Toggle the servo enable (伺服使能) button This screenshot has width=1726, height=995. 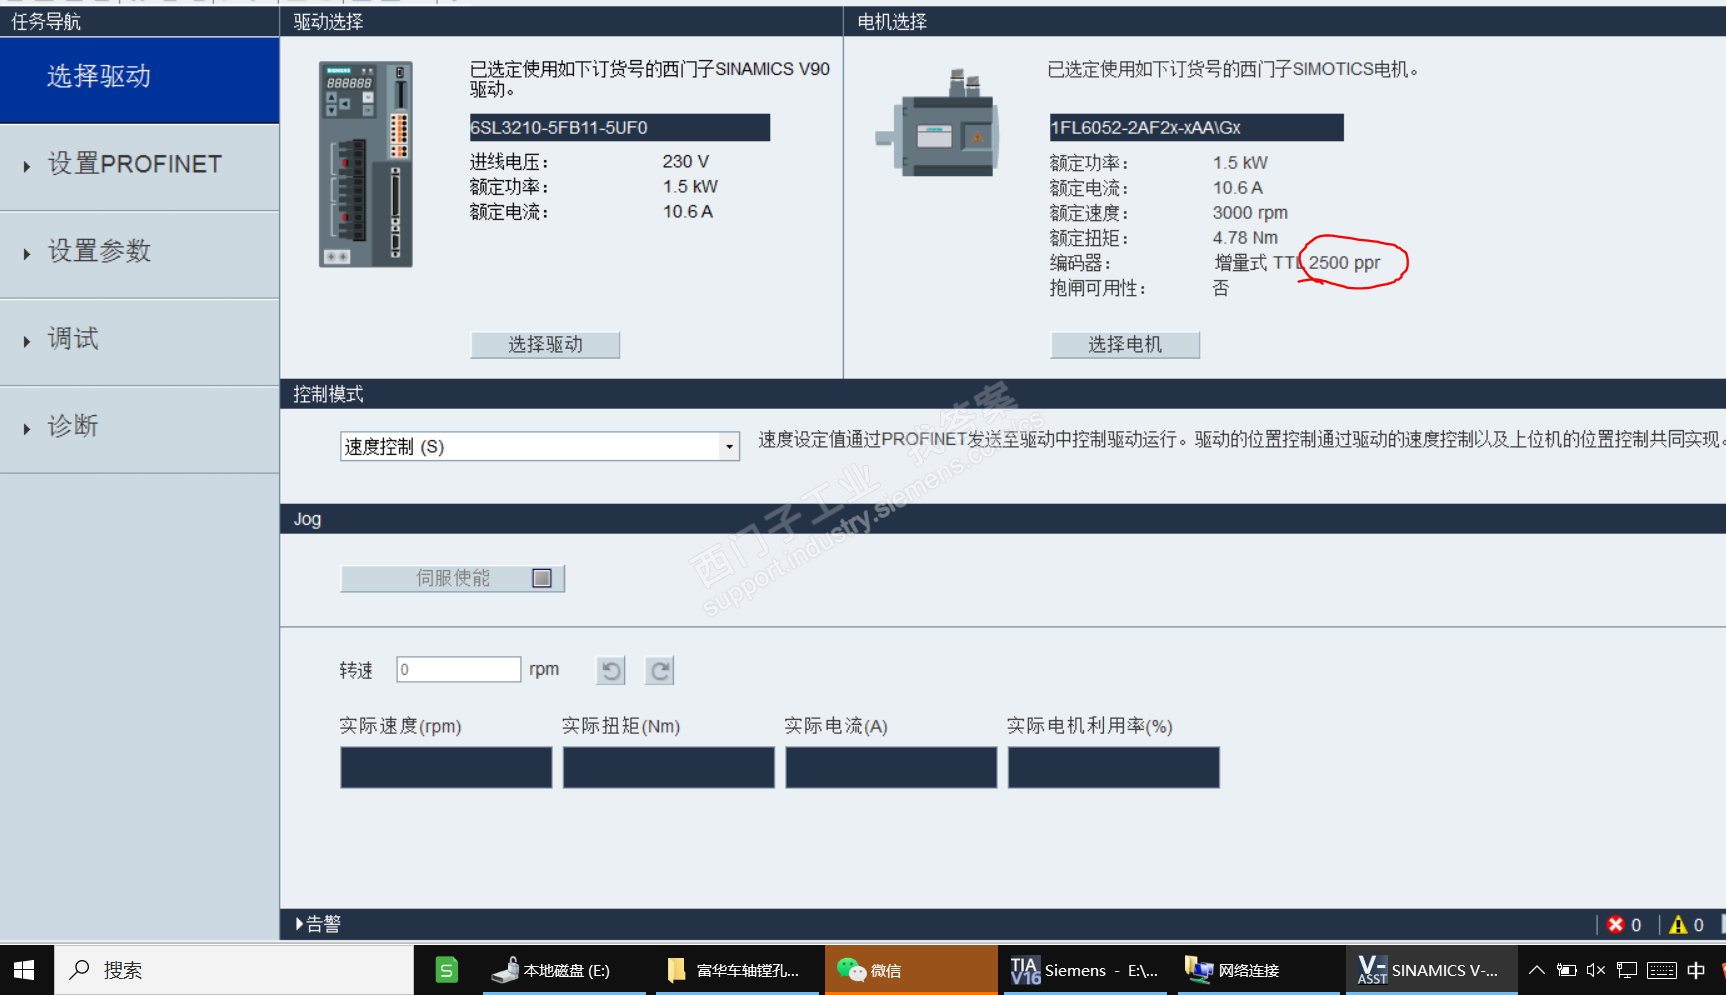(453, 578)
